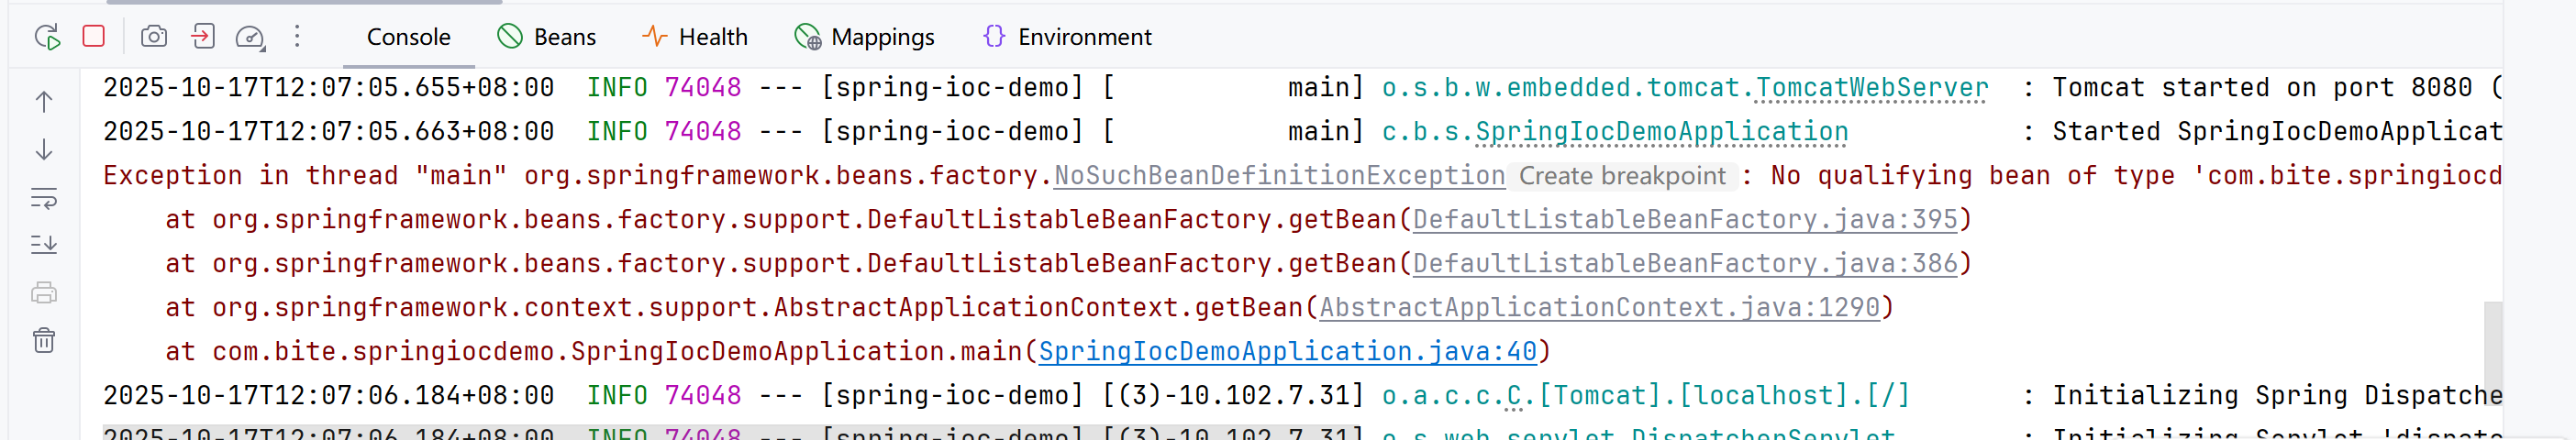The height and width of the screenshot is (440, 2576).
Task: Click o.a.c.c.C.[Tomcat].[localhost].[/] logger text
Action: click(x=1646, y=395)
